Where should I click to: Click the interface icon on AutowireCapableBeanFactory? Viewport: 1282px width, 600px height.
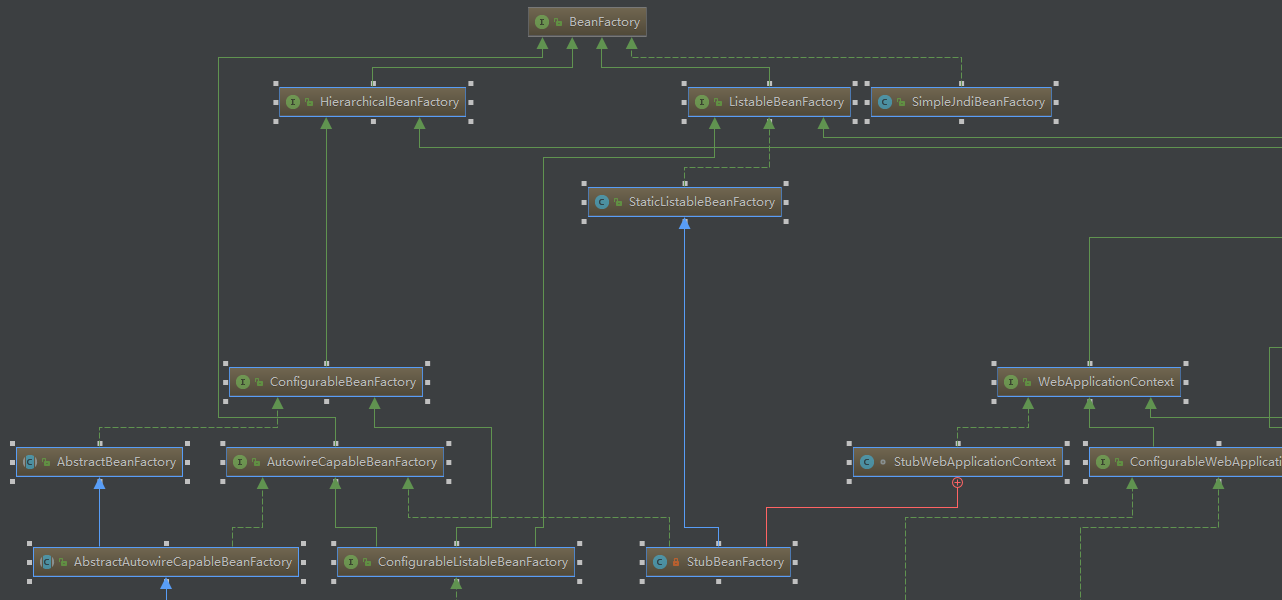pyautogui.click(x=239, y=461)
